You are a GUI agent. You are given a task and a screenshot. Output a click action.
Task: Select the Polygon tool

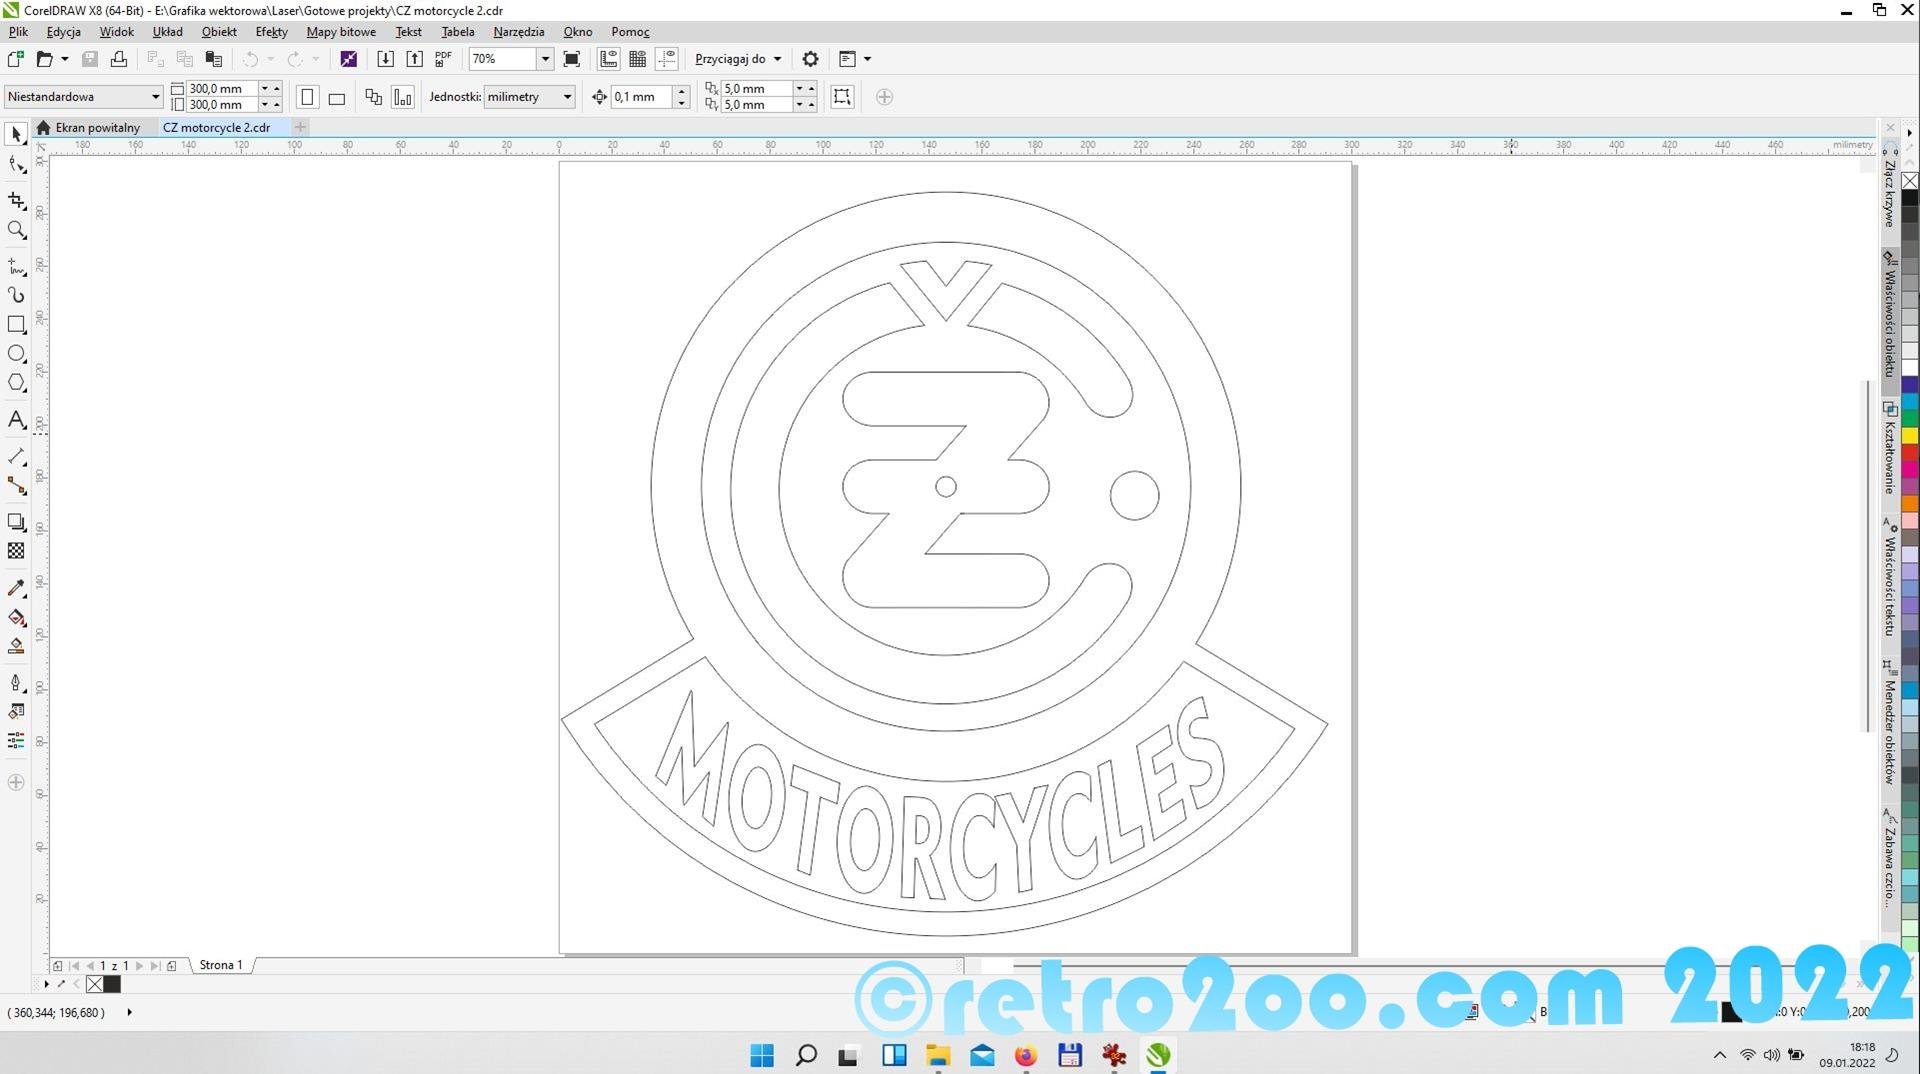click(16, 383)
